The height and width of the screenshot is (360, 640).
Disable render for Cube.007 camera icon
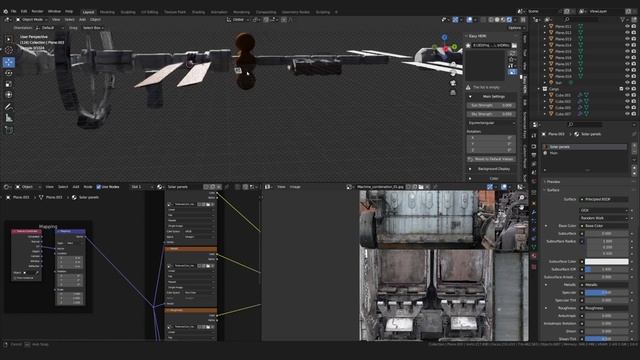coord(634,114)
